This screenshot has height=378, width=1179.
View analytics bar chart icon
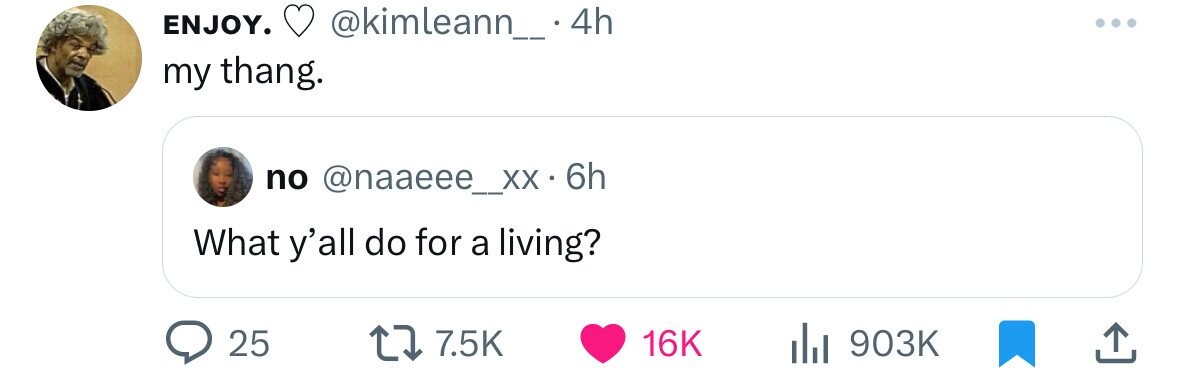pyautogui.click(x=811, y=345)
